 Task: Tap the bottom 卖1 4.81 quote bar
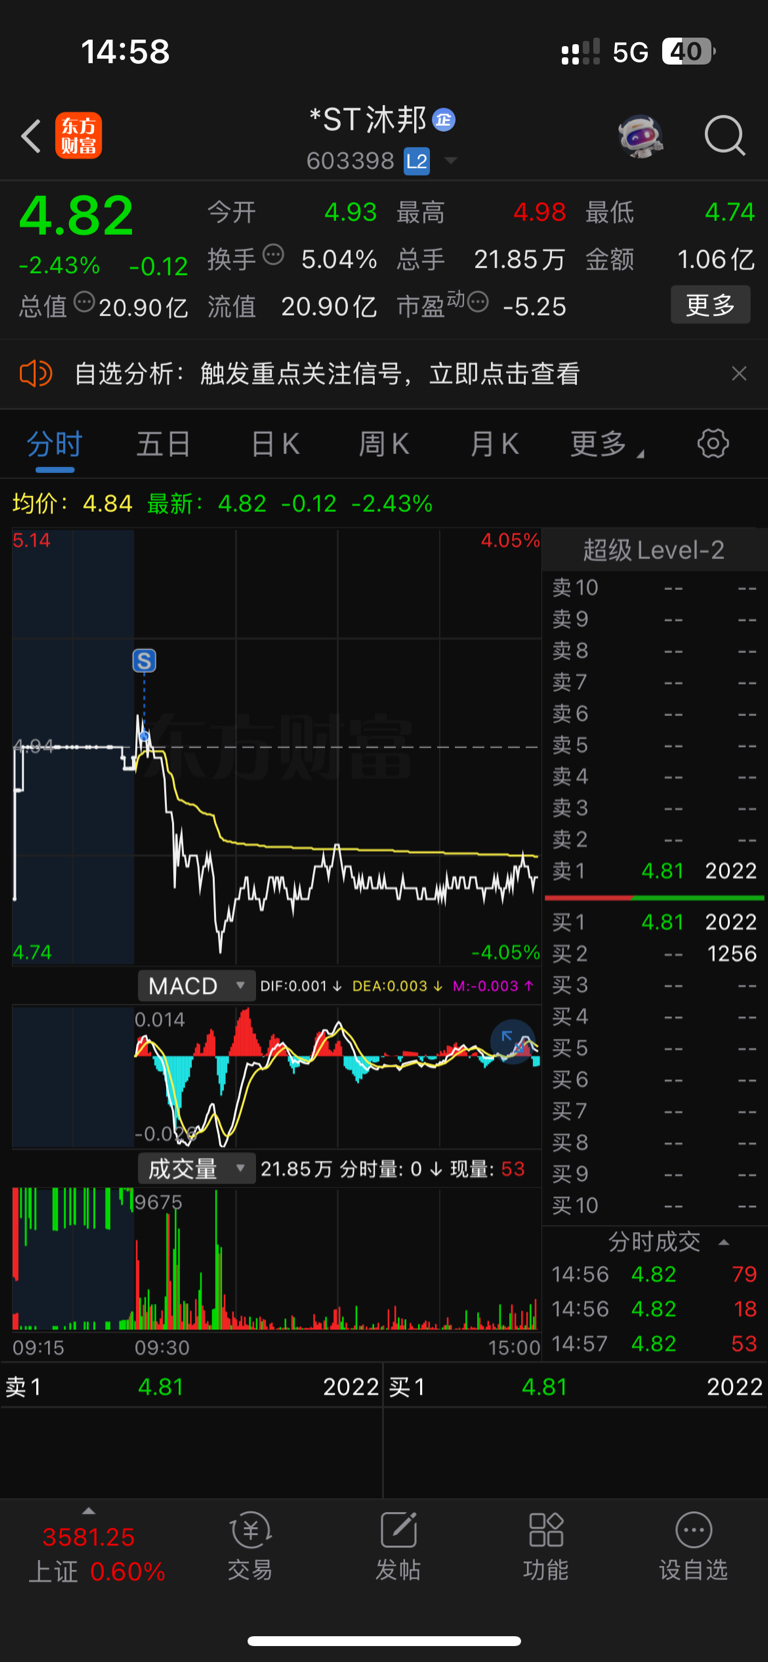tap(191, 1387)
